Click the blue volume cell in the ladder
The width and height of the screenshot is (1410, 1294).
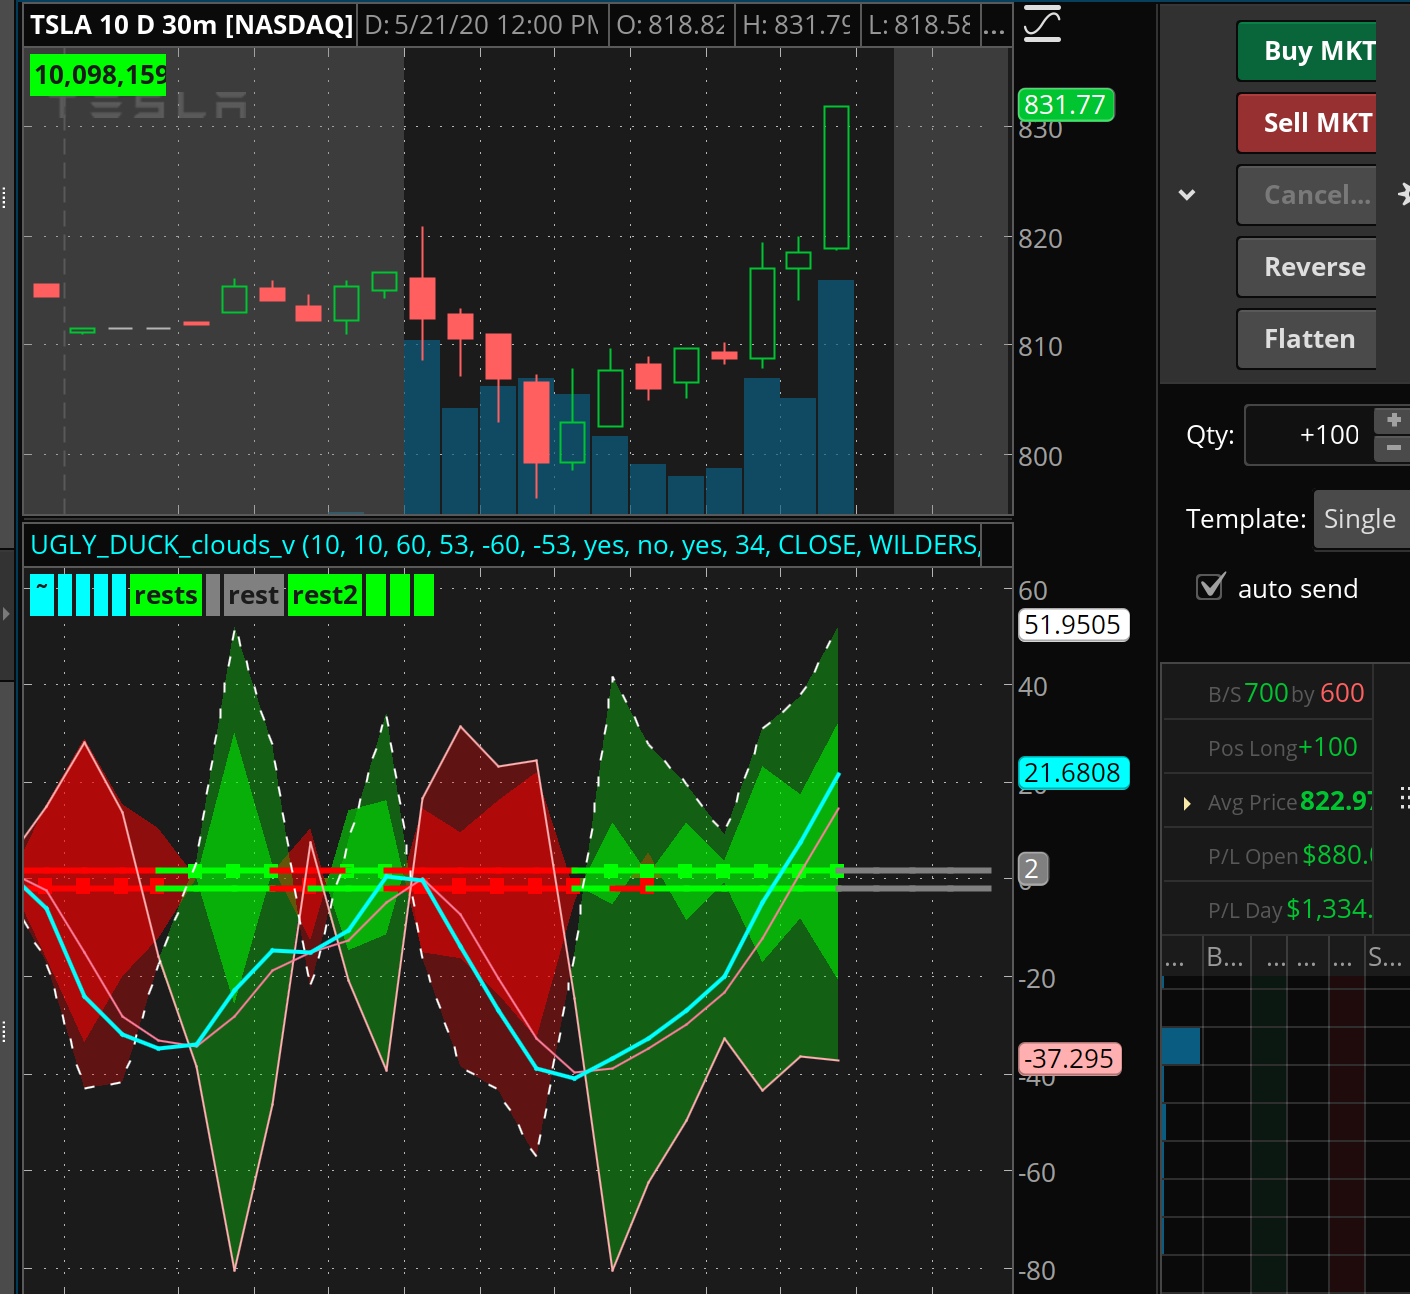(x=1181, y=1046)
